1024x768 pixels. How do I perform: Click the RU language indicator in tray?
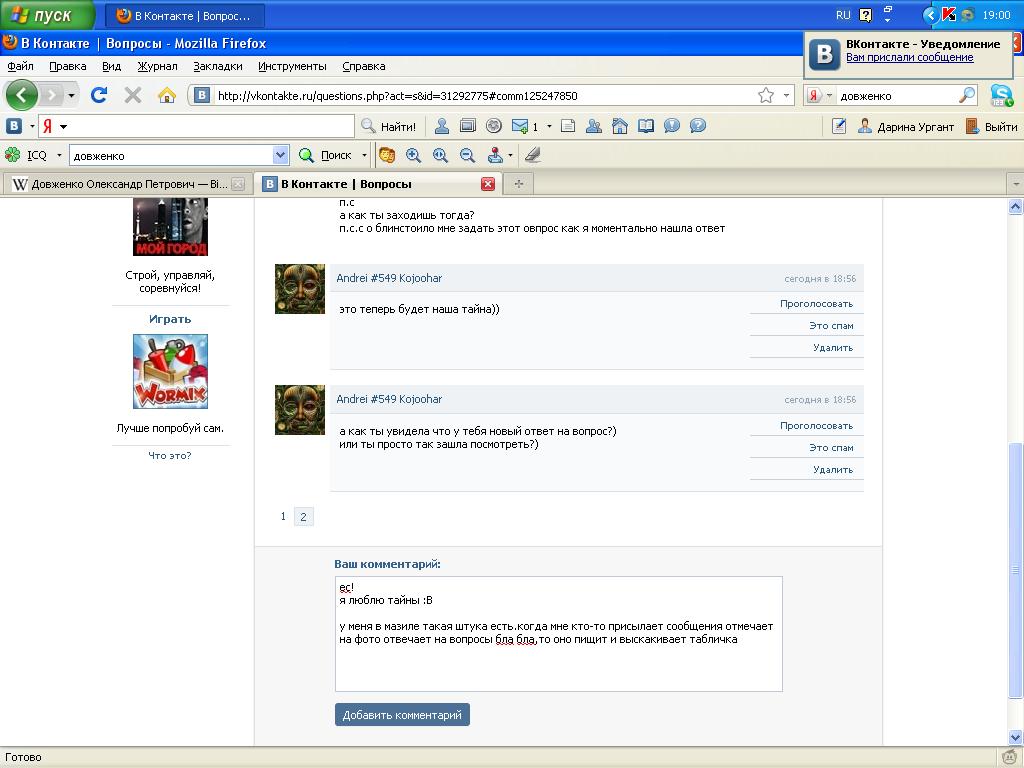click(843, 15)
